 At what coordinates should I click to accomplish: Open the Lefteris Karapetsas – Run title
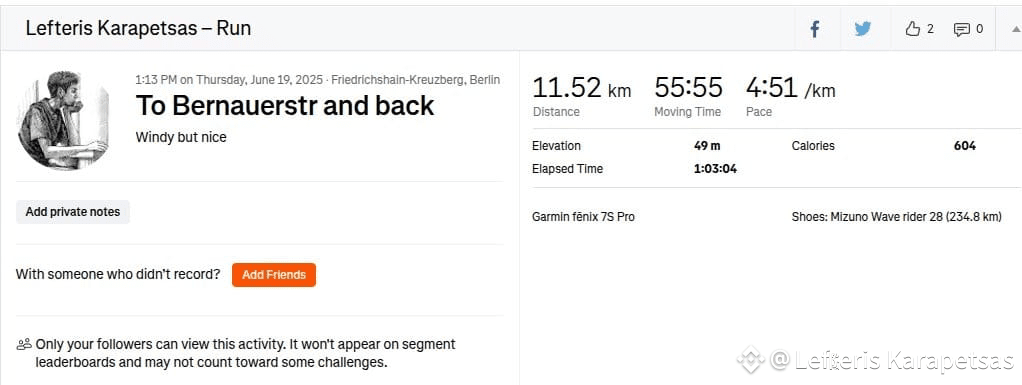click(138, 28)
